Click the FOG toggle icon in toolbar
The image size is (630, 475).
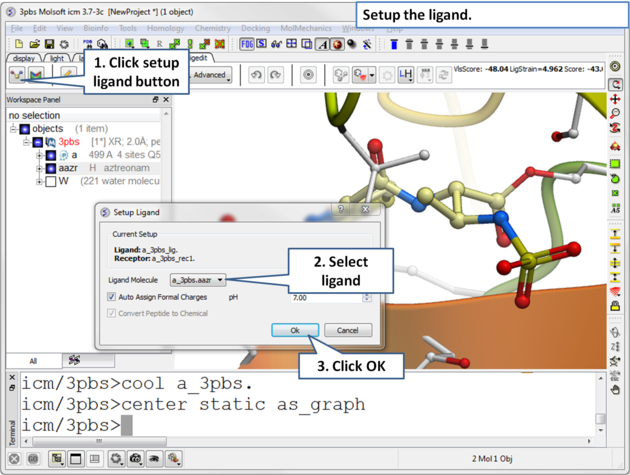click(247, 45)
